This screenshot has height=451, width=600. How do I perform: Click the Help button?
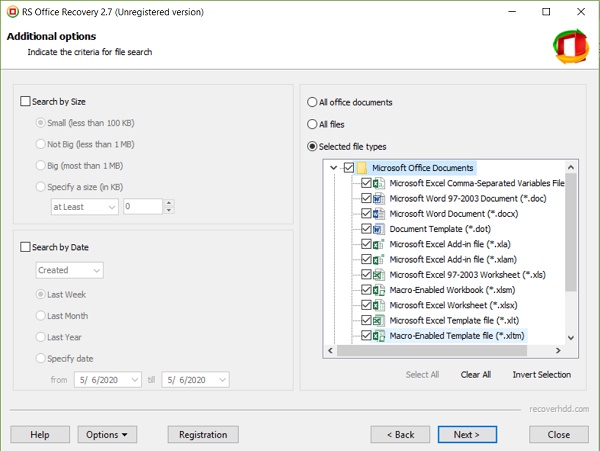[x=40, y=435]
